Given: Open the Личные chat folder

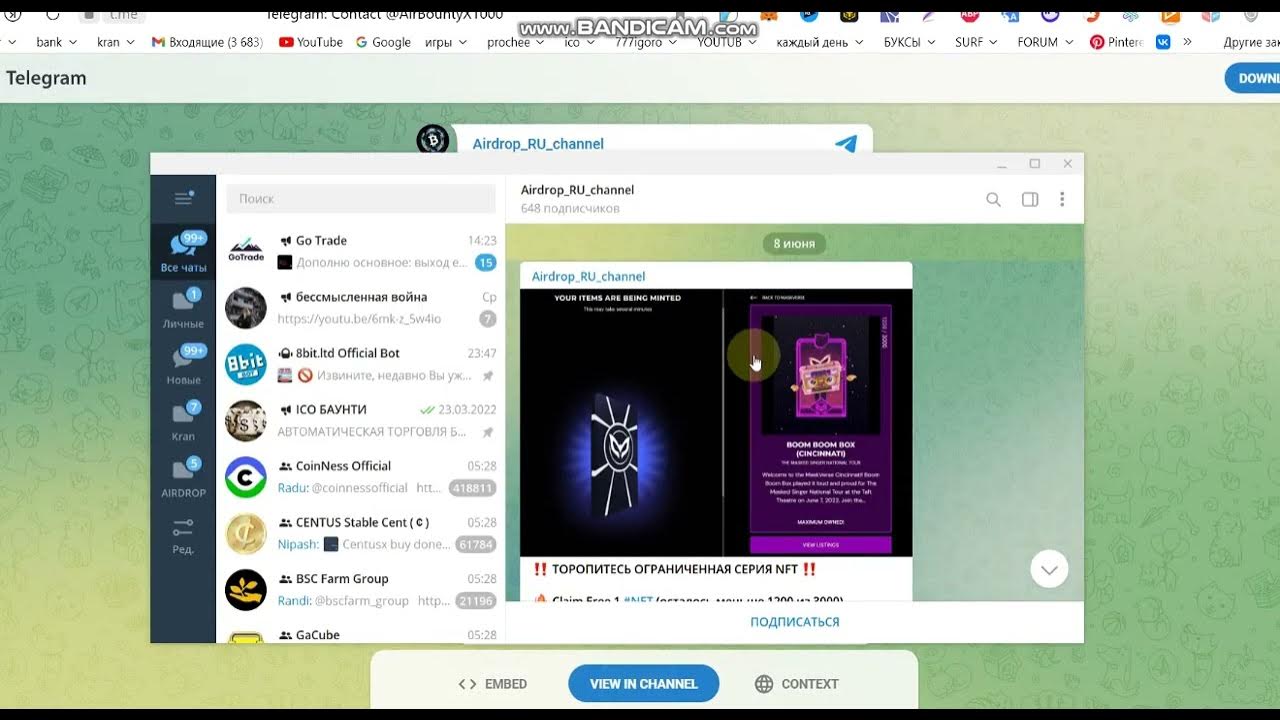Looking at the screenshot, I should [x=183, y=308].
